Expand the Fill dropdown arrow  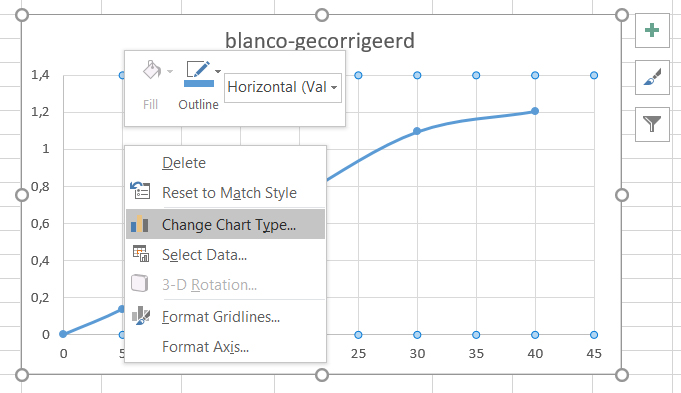(x=170, y=72)
